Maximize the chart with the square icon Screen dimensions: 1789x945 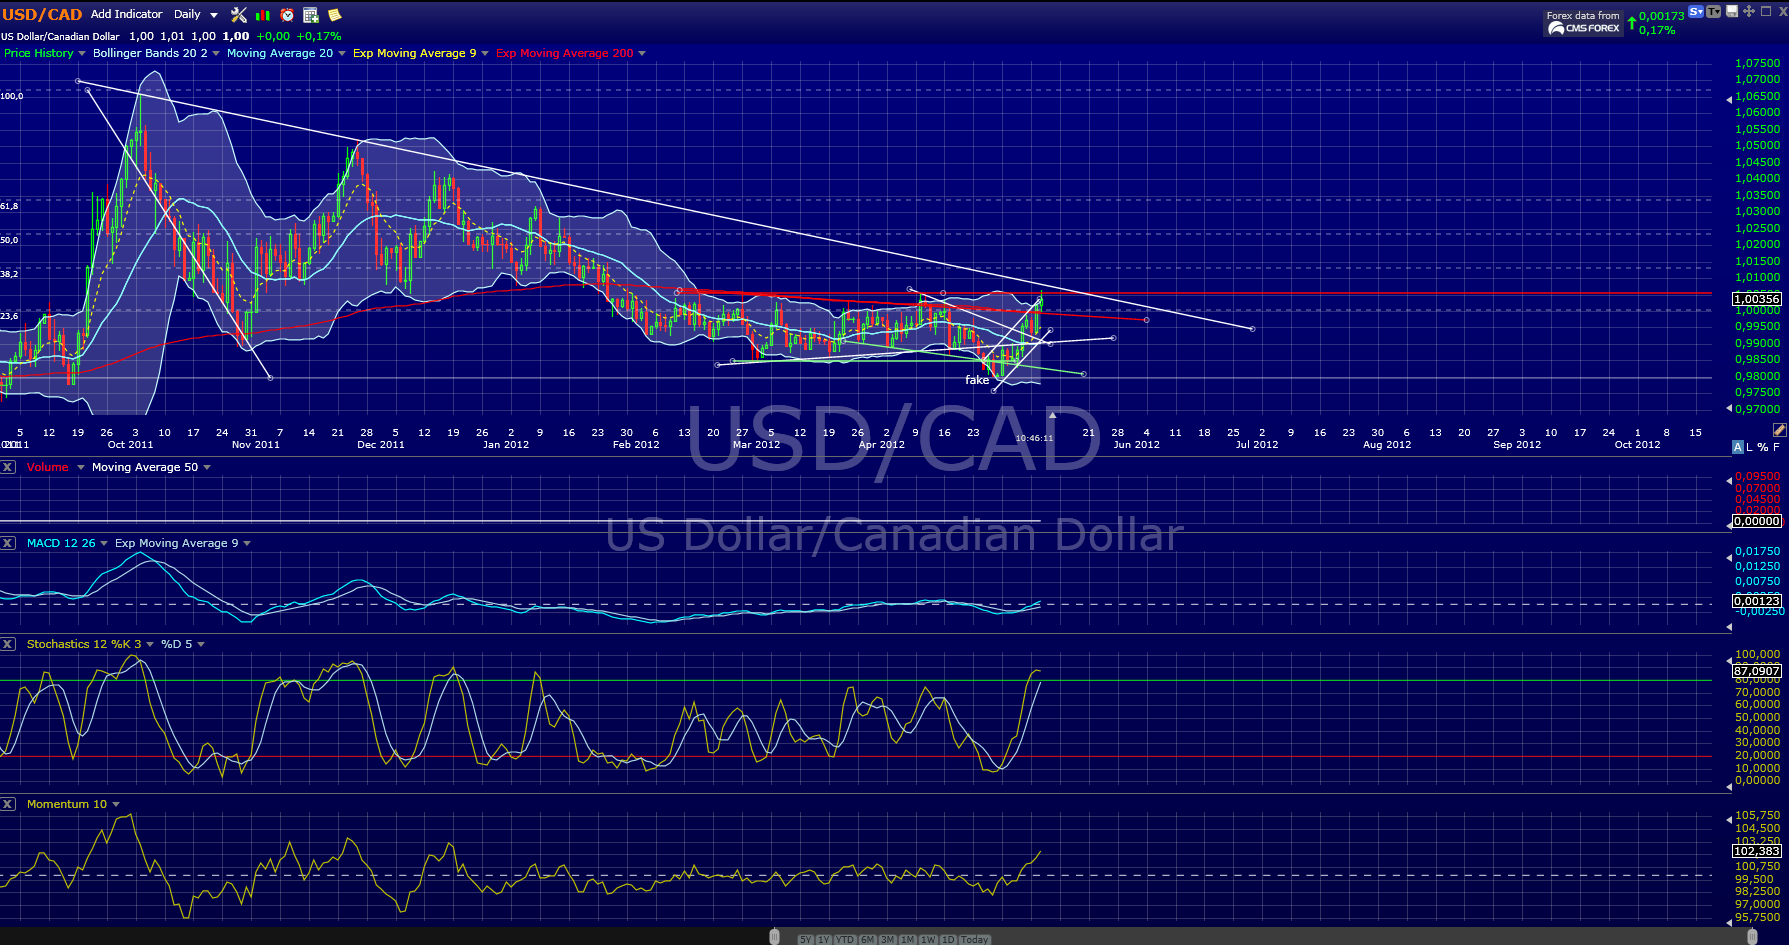tap(1766, 12)
